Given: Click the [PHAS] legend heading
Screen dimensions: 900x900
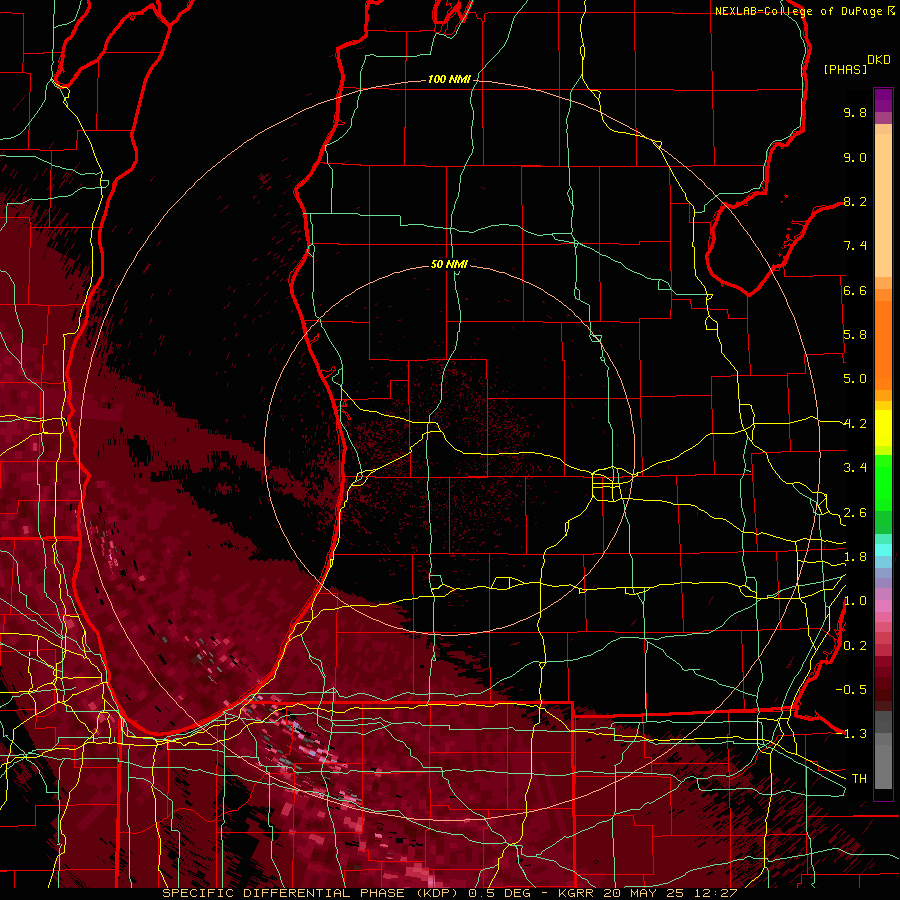Looking at the screenshot, I should (845, 69).
